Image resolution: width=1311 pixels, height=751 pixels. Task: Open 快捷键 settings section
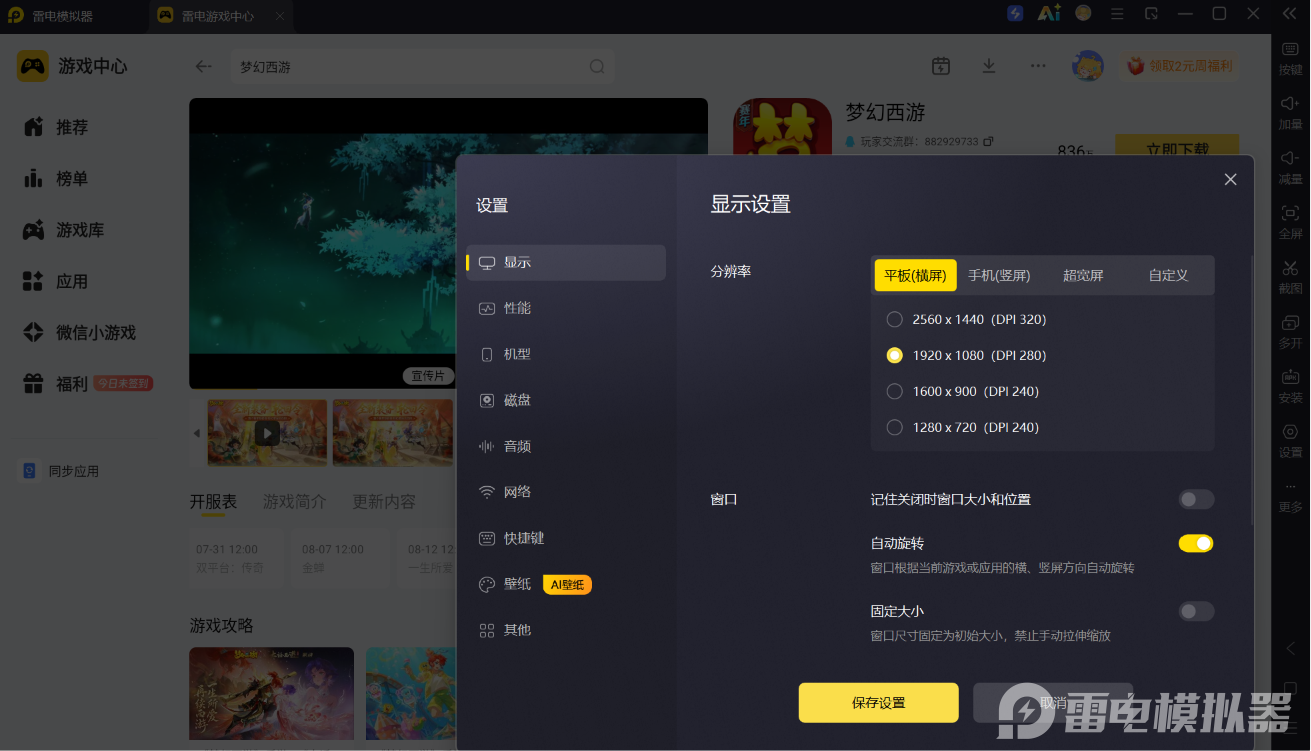tap(566, 539)
